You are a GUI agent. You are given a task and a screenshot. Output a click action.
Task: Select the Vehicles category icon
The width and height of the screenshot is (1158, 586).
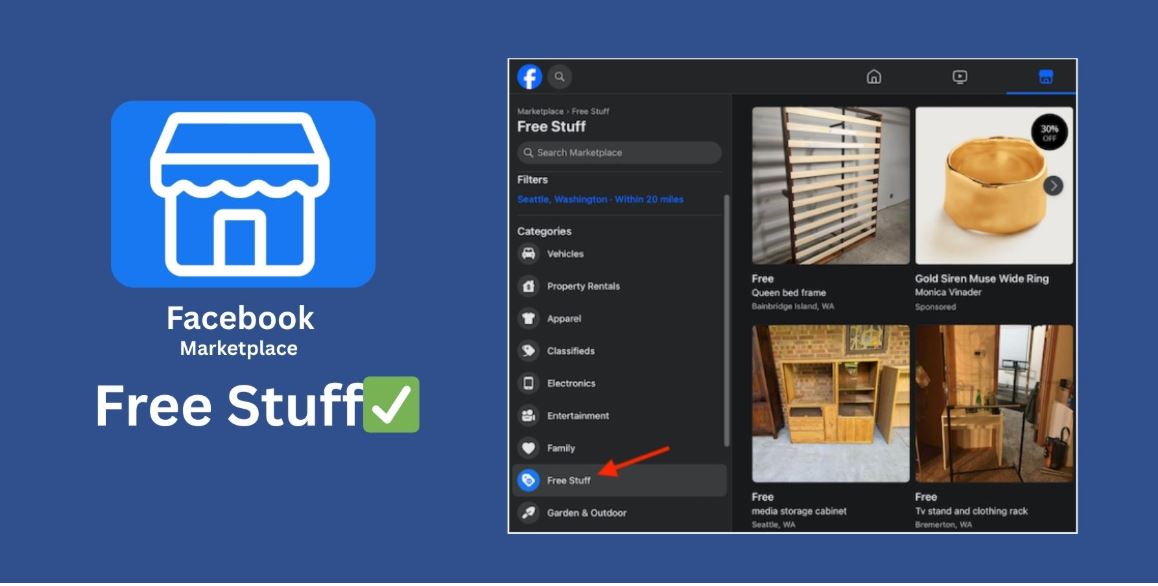530,254
